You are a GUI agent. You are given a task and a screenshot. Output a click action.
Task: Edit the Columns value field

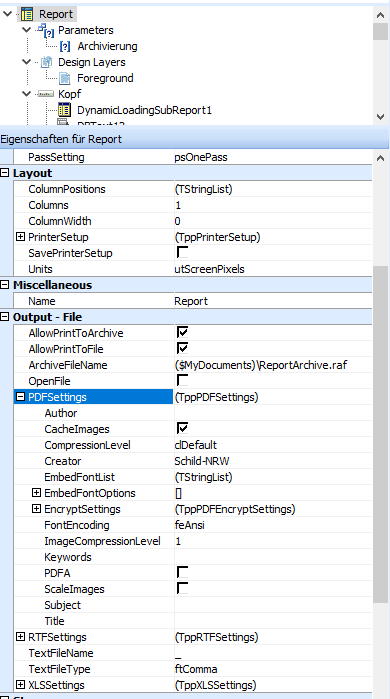coord(273,205)
